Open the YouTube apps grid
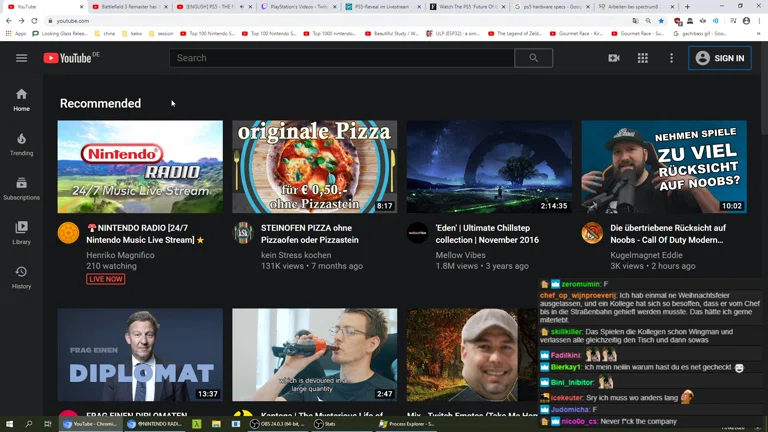 (642, 58)
